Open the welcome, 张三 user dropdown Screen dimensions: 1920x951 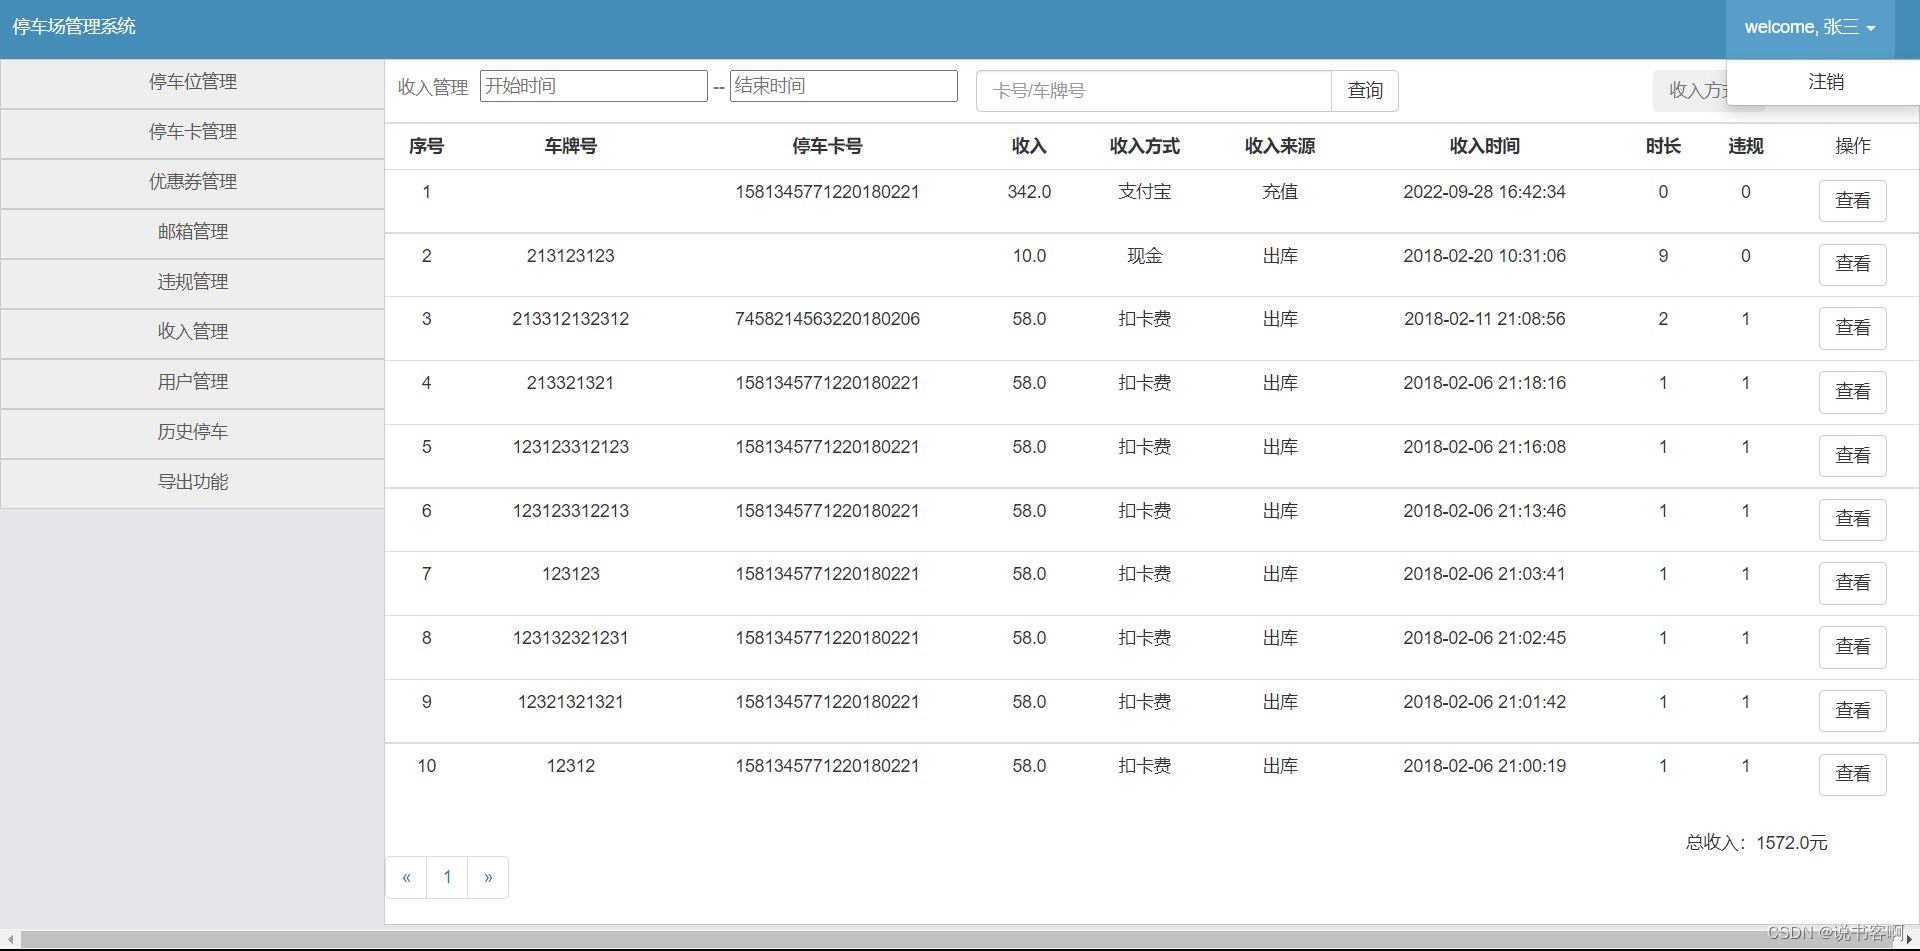tap(1809, 28)
